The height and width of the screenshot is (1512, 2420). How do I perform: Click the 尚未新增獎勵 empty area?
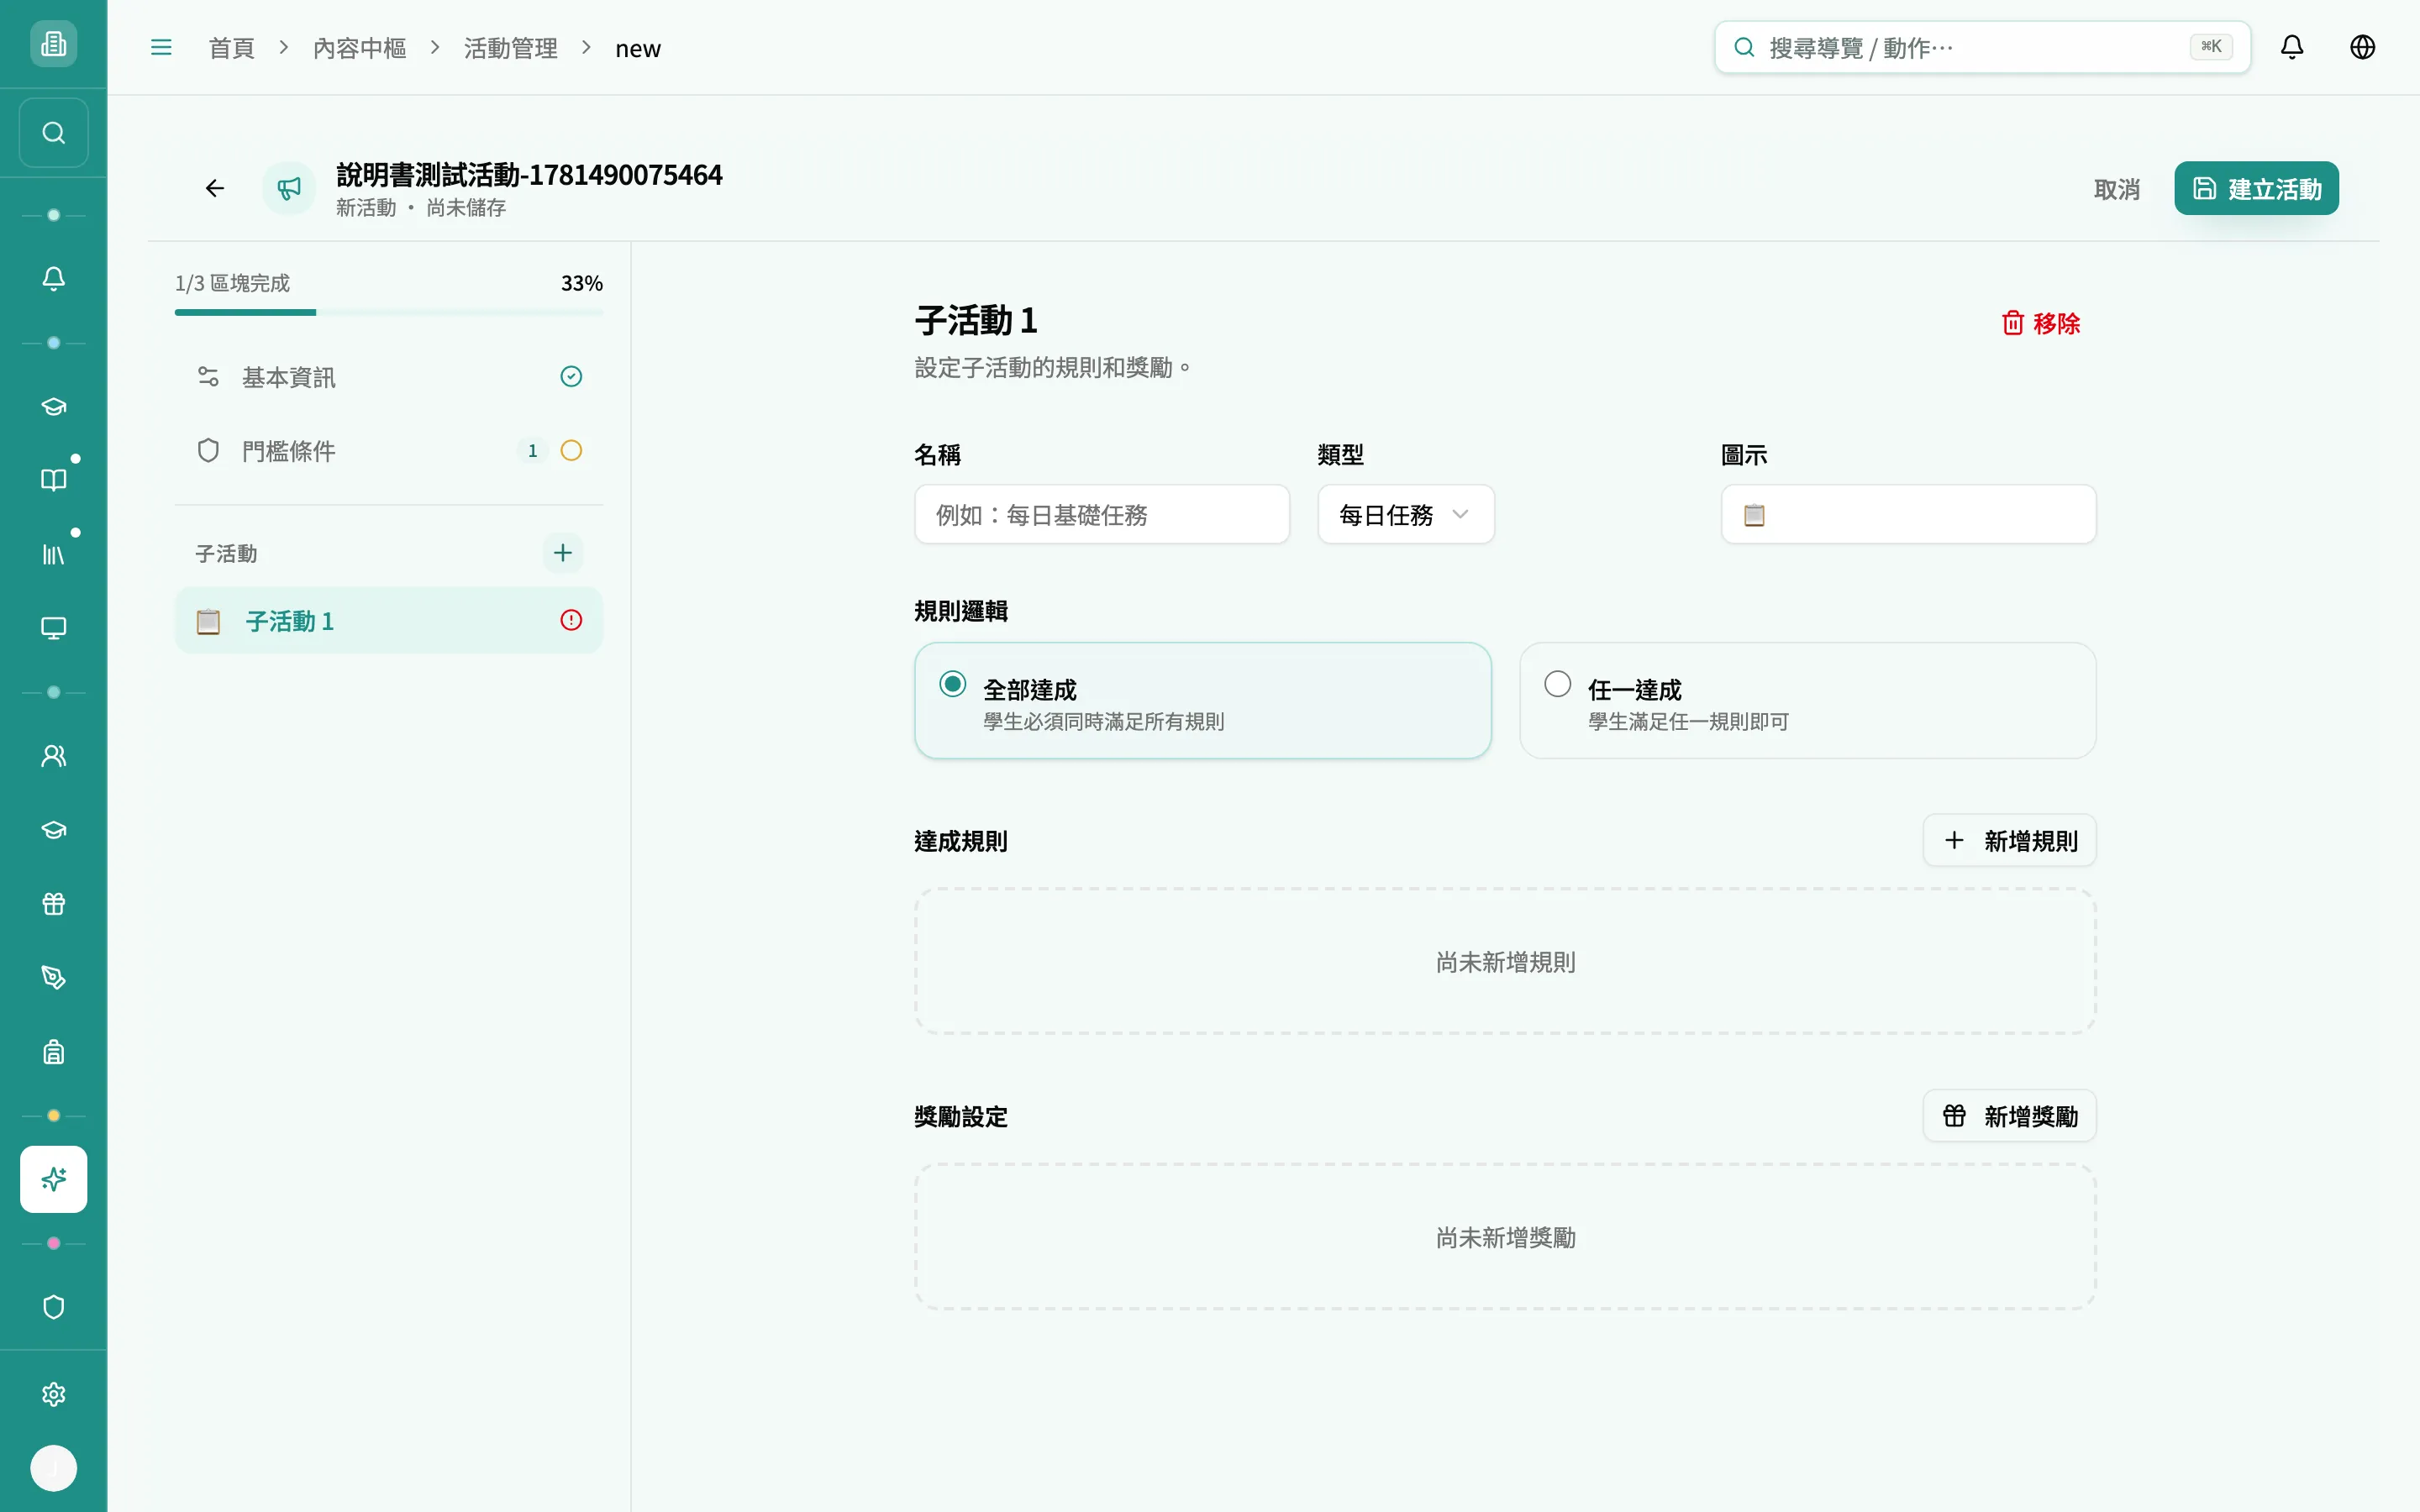(x=1505, y=1237)
